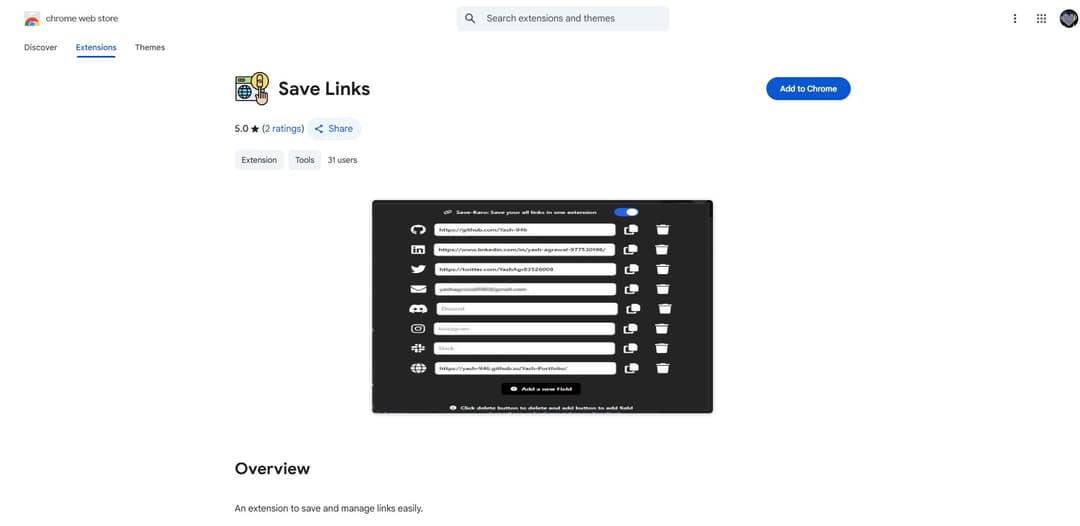Click the search magnifier icon
The height and width of the screenshot is (526, 1080).
click(470, 18)
